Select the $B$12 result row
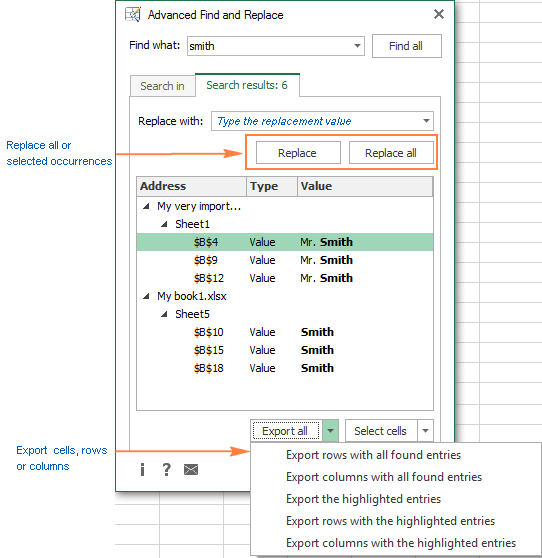The width and height of the screenshot is (542, 558). [285, 278]
